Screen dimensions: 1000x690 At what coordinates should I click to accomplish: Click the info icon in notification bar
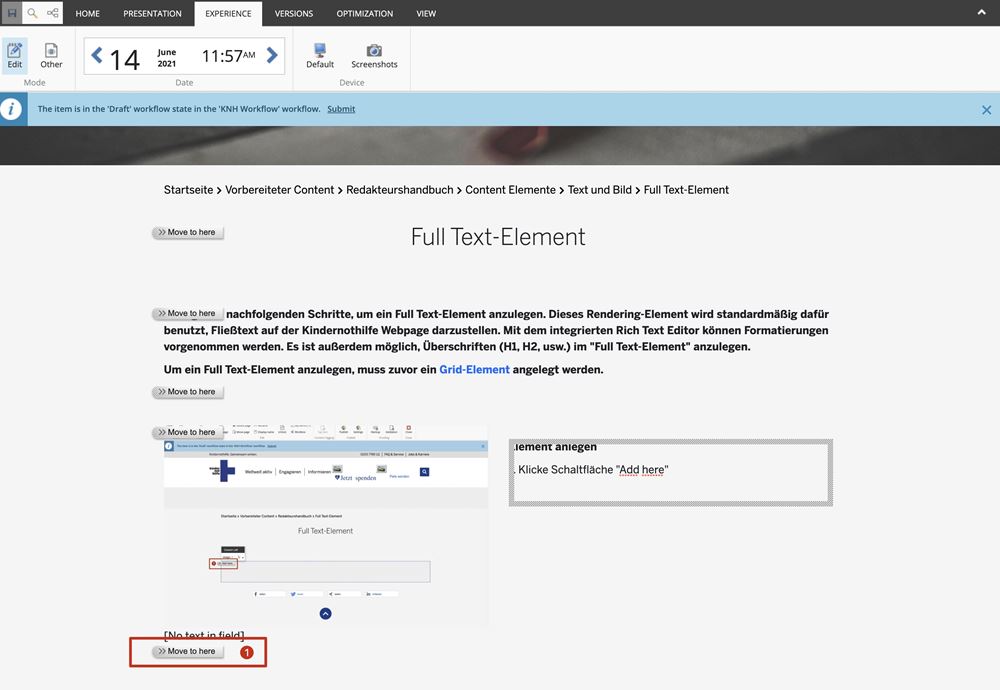point(12,109)
